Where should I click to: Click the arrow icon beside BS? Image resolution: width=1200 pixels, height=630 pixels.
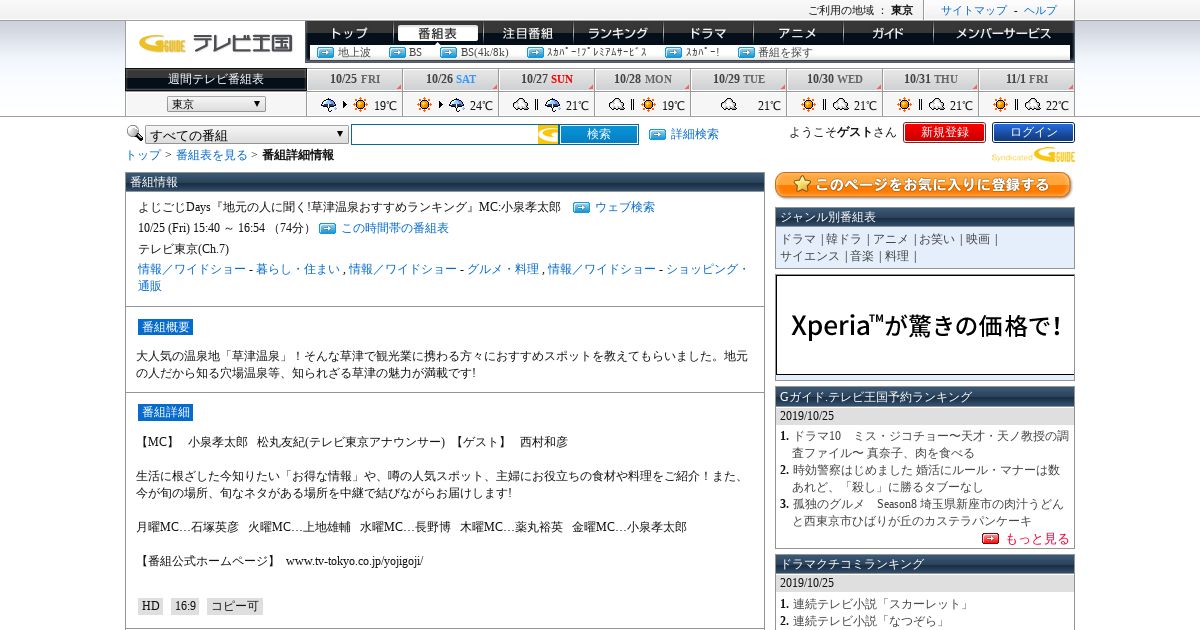point(397,52)
